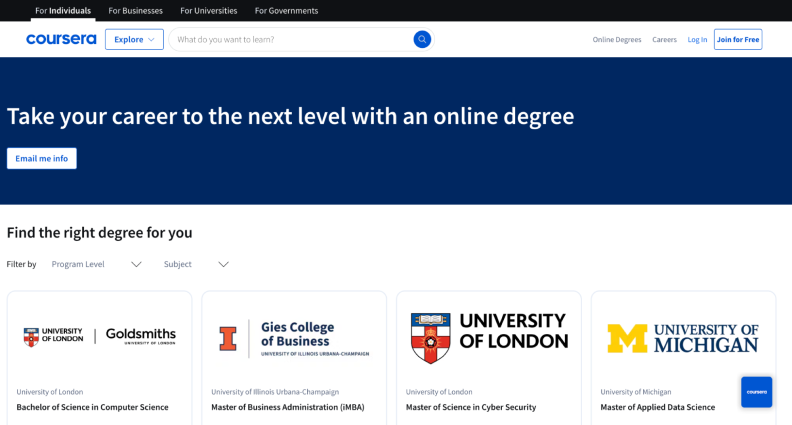Click the University of London Goldsmiths logo

[x=100, y=336]
